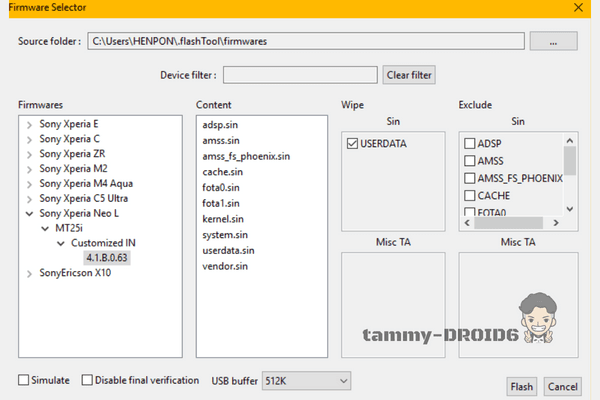
Task: Click the Source folder path field
Action: (306, 41)
